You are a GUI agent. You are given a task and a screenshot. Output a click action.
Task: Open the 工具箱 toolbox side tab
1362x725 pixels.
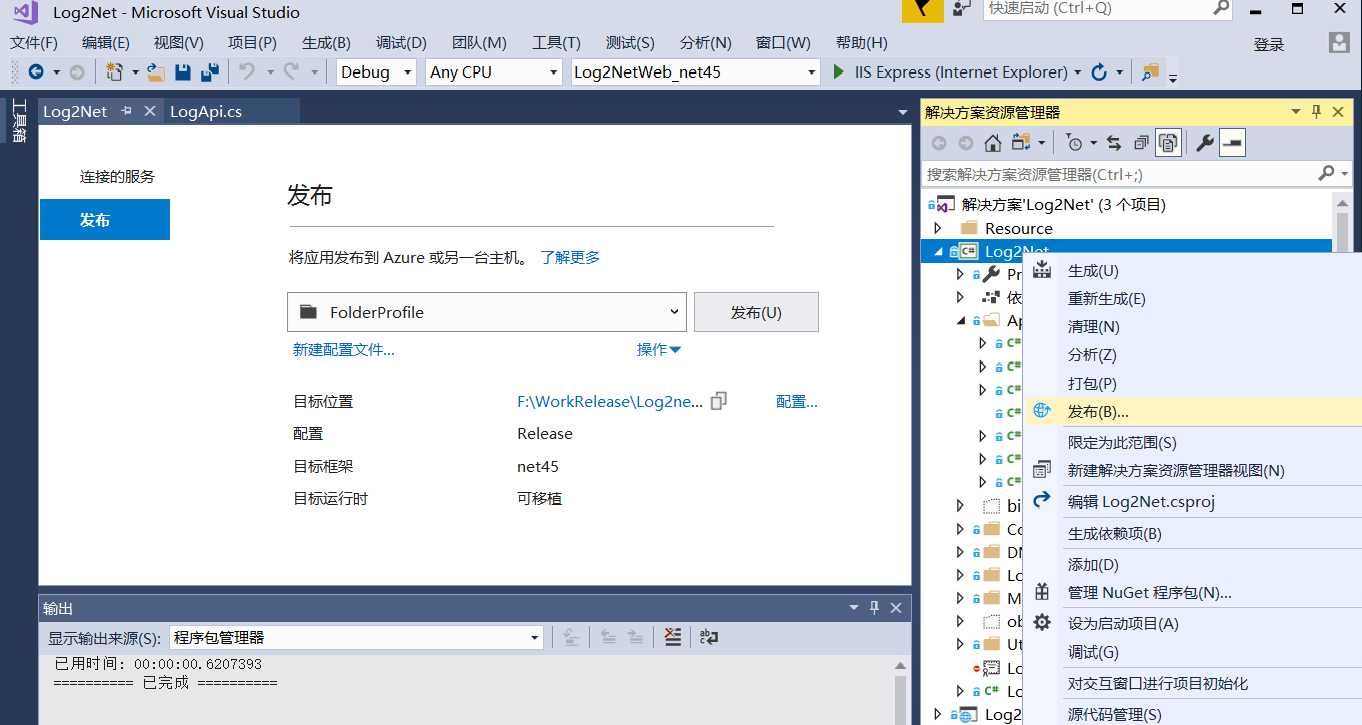click(x=19, y=119)
